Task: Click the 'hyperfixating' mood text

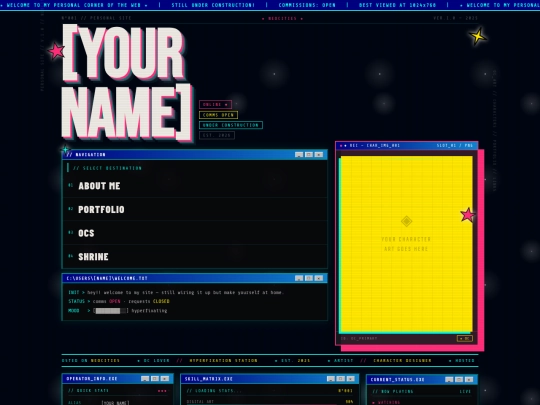Action: tap(149, 311)
